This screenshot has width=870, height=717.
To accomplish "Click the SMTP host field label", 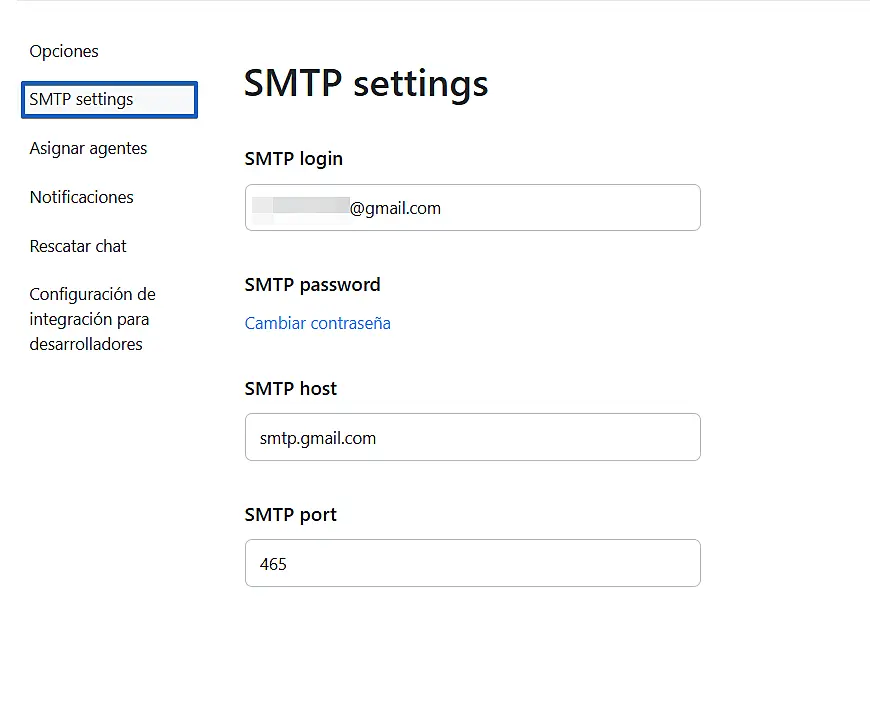I will tap(290, 388).
